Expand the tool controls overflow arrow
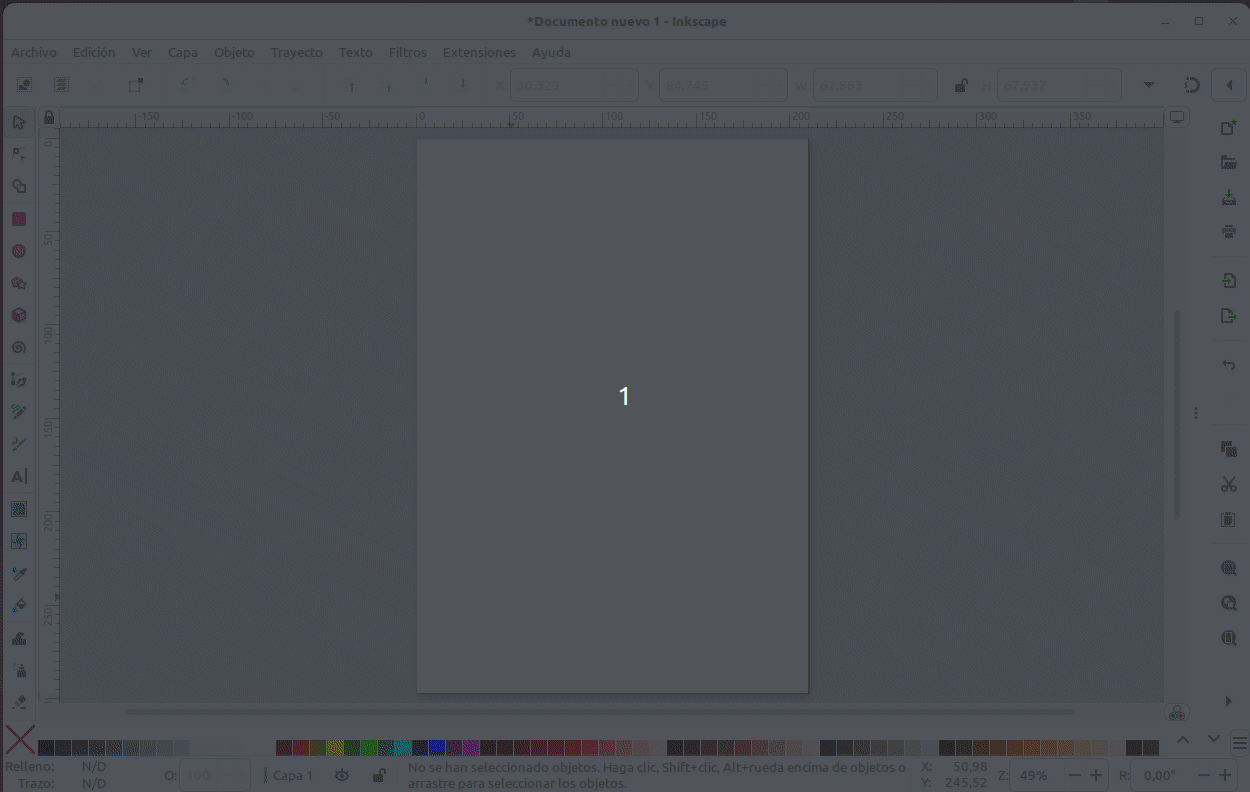 pyautogui.click(x=1149, y=85)
